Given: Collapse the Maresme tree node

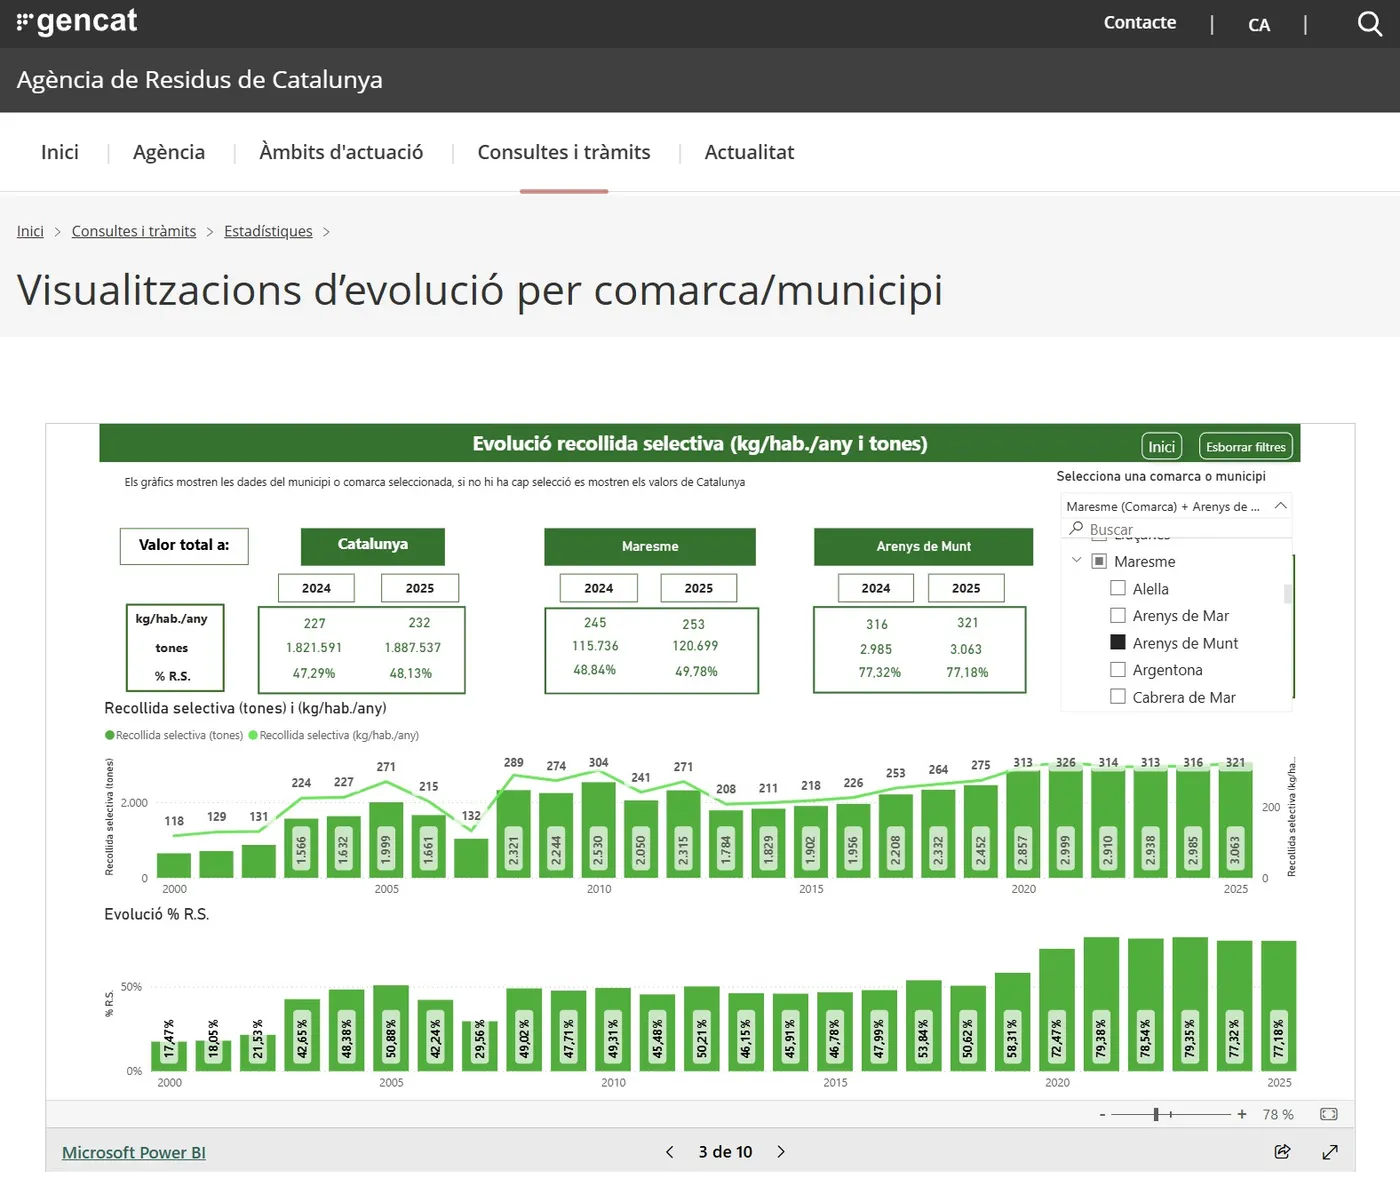Looking at the screenshot, I should tap(1076, 561).
